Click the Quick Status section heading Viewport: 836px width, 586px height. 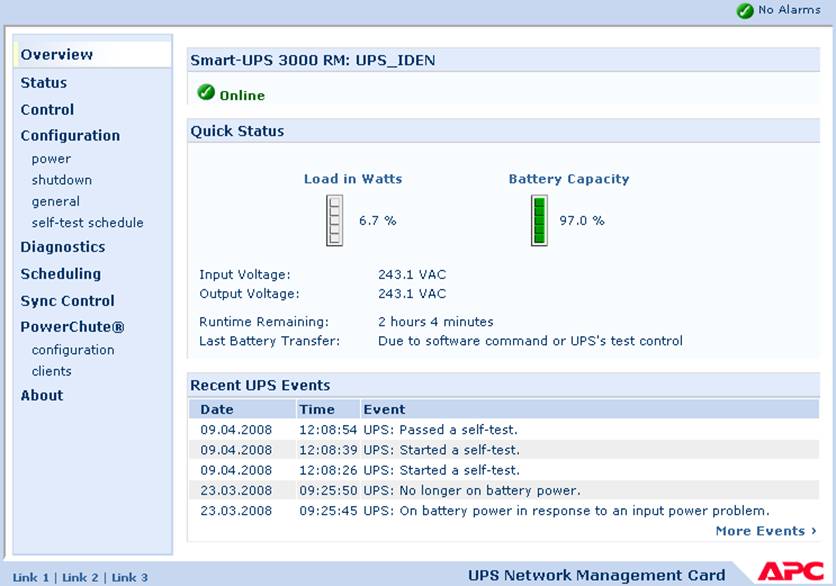click(x=237, y=131)
